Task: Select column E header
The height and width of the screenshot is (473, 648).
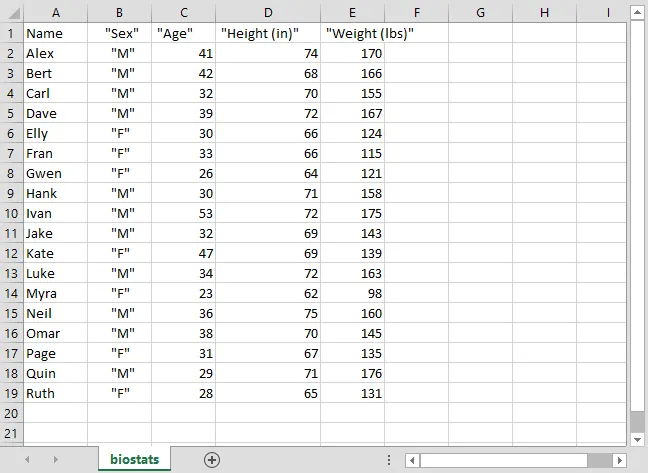Action: (353, 13)
